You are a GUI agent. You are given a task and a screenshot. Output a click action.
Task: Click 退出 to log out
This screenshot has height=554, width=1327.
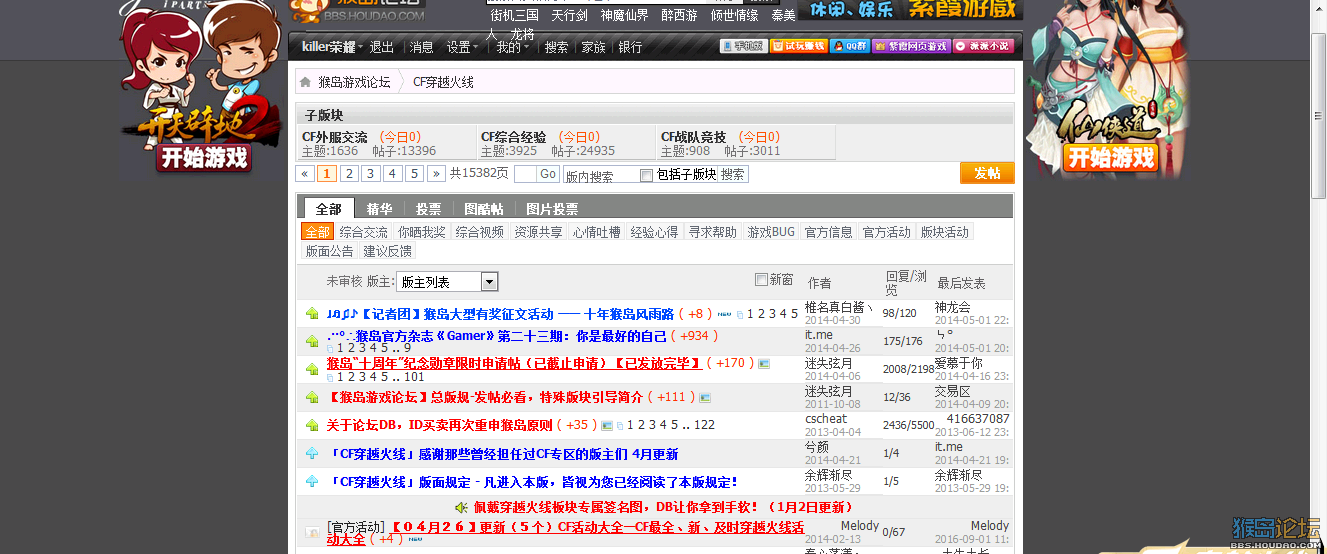pos(382,47)
